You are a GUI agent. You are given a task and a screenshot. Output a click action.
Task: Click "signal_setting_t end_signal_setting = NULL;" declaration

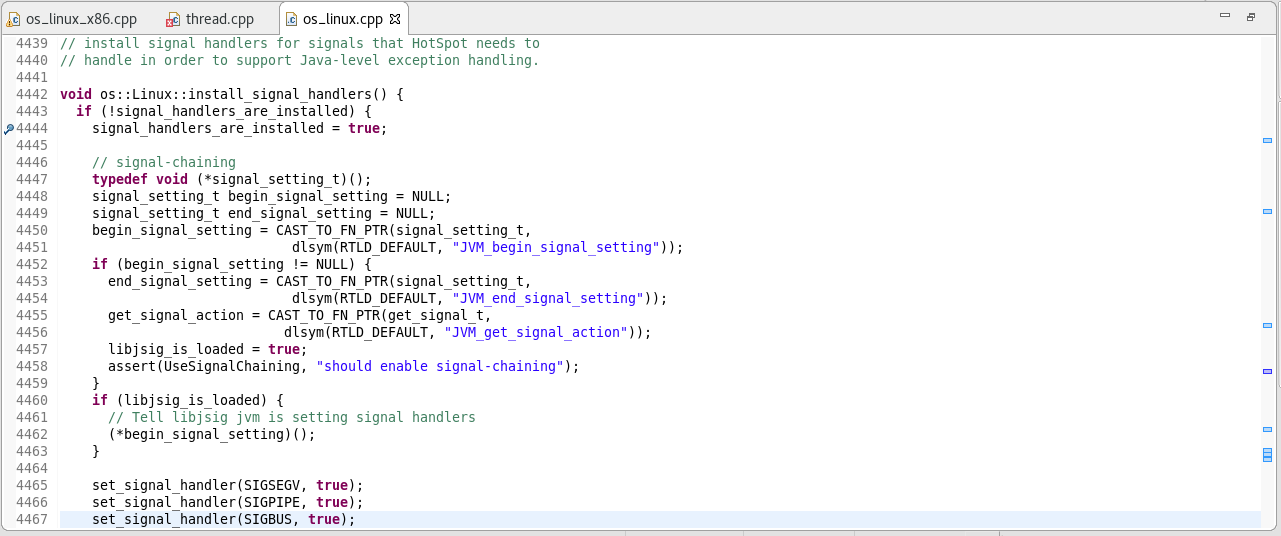(264, 214)
